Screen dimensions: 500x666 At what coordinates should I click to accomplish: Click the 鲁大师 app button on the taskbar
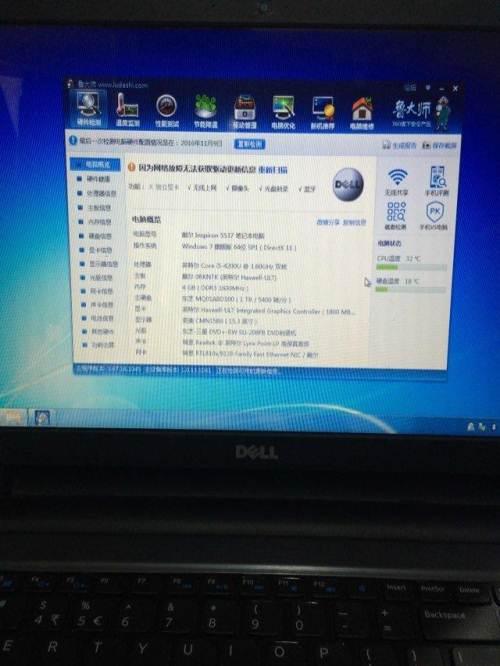pos(42,418)
